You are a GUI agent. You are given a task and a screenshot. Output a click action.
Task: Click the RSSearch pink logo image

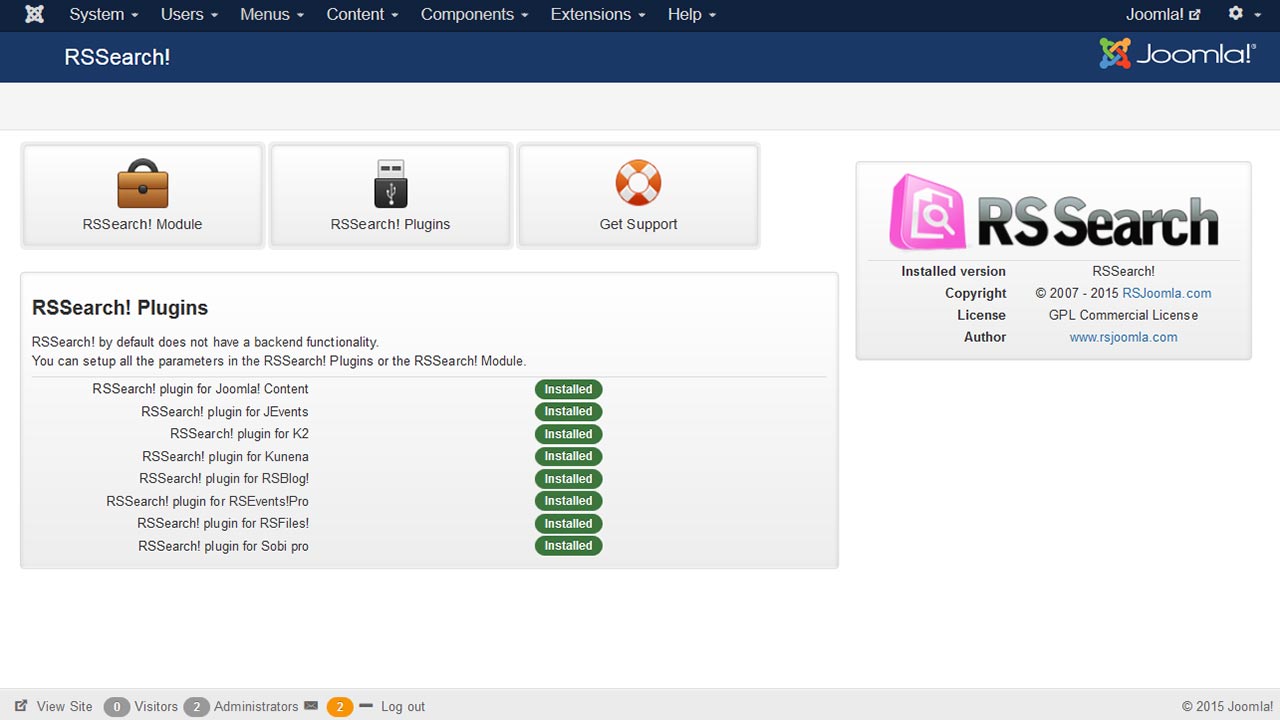coord(1054,212)
